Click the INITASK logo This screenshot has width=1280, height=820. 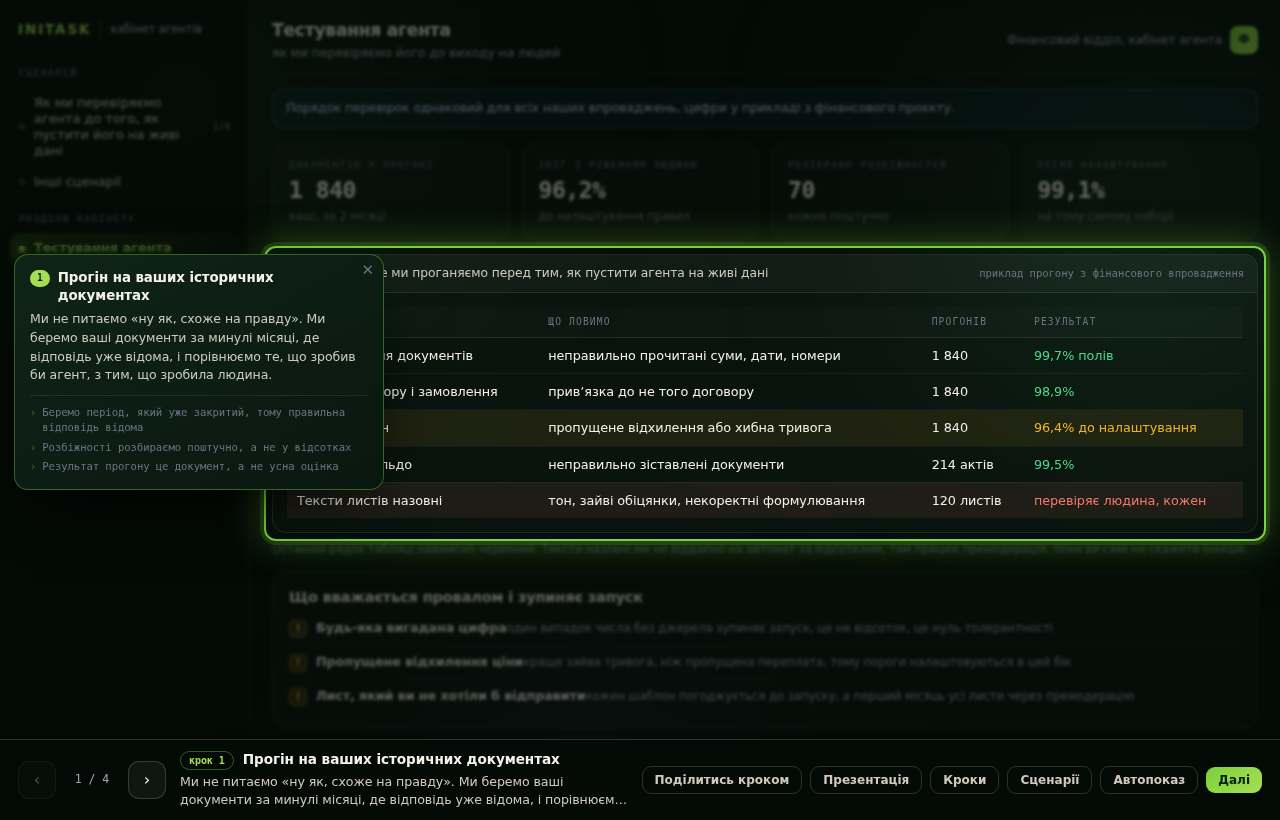point(54,29)
